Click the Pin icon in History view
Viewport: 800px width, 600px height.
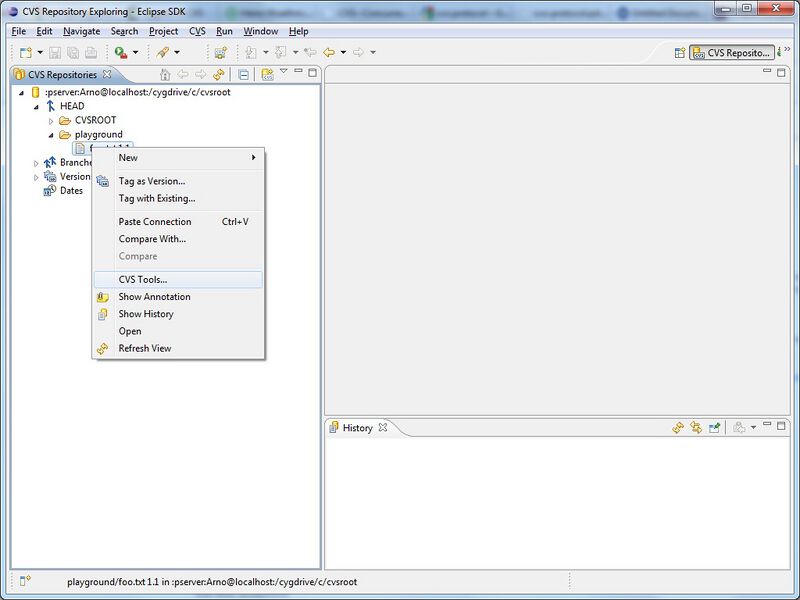(x=714, y=428)
